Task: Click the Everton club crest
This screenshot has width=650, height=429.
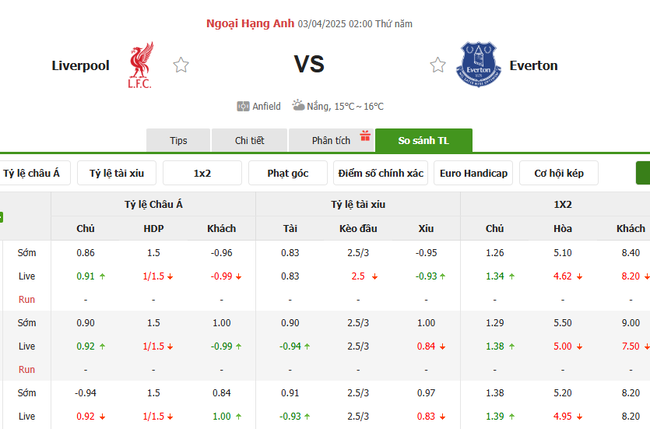Action: 477,64
